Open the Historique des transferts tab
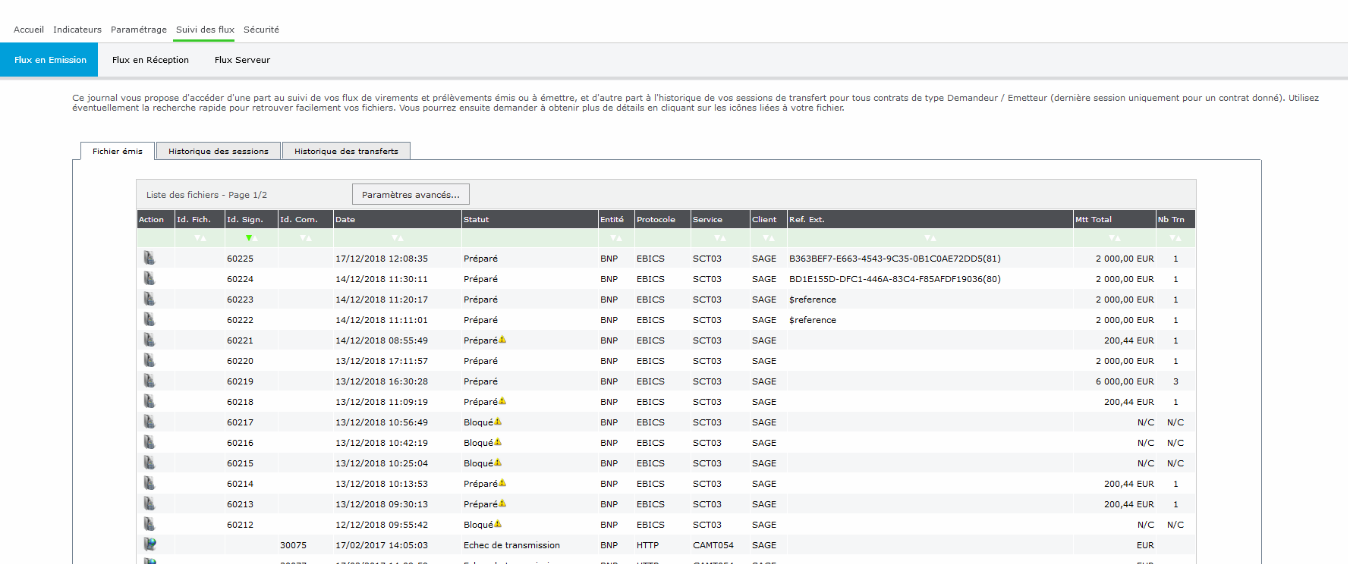 click(346, 151)
